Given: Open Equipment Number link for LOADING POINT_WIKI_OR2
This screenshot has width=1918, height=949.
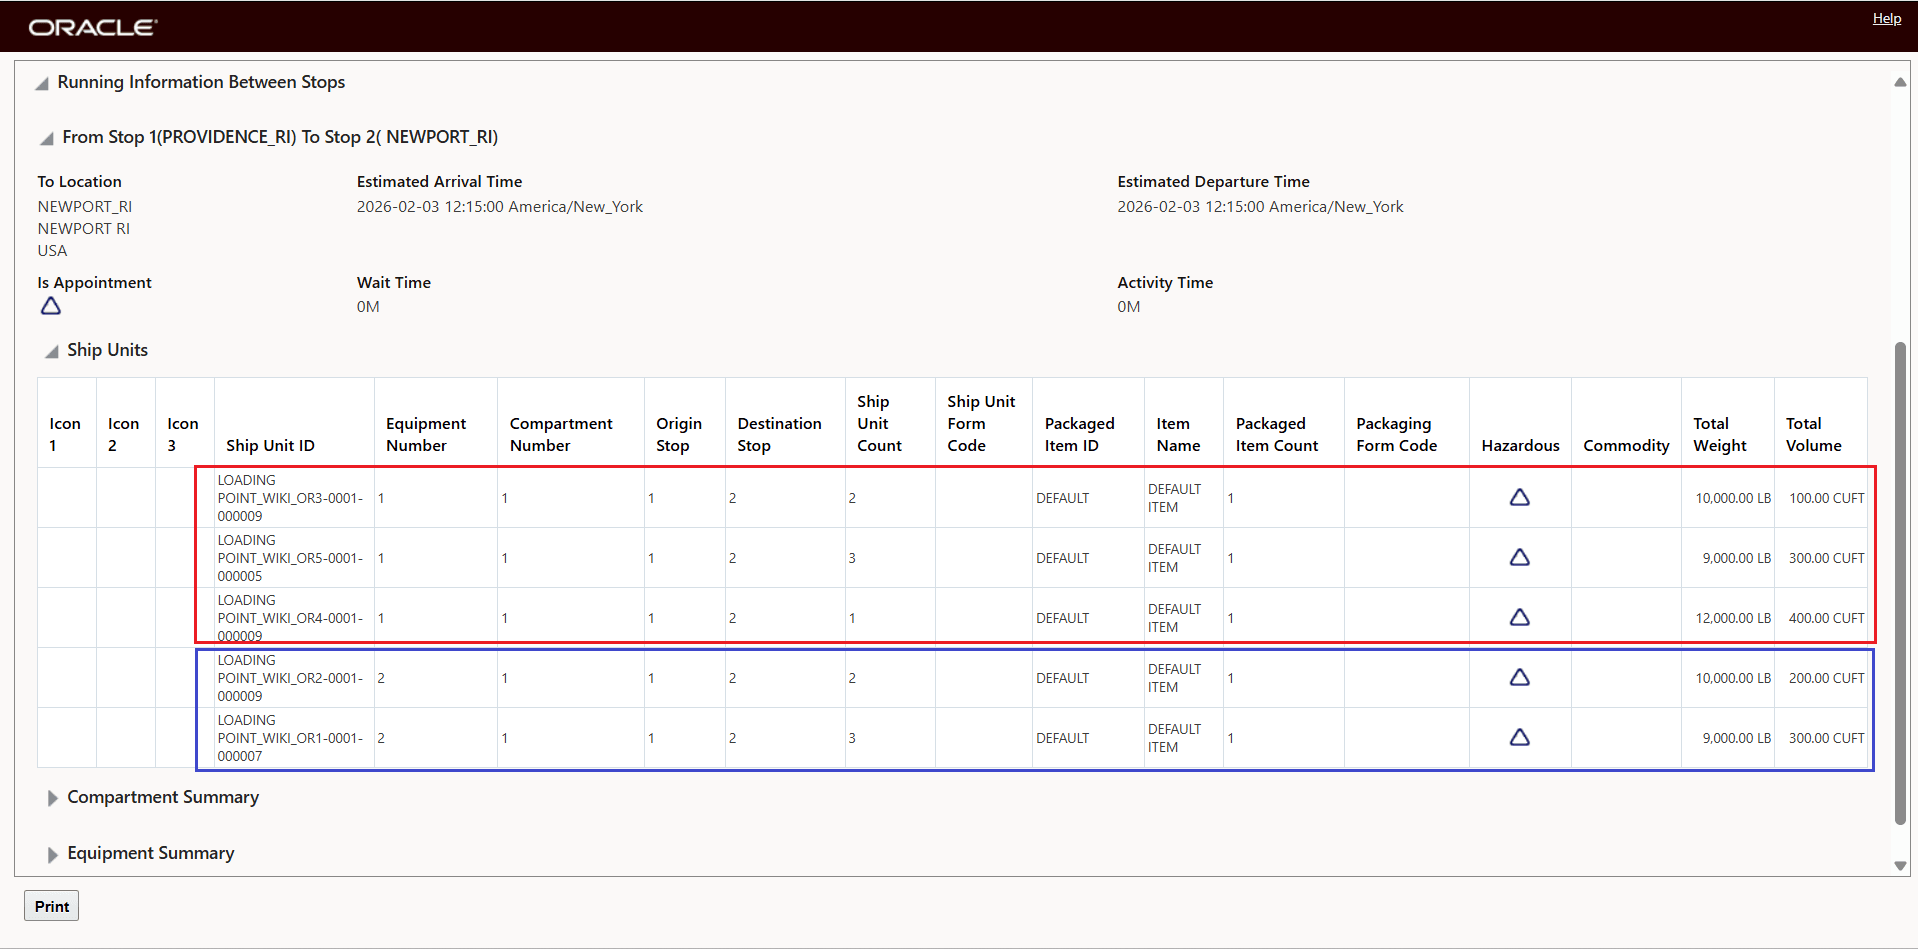Looking at the screenshot, I should pos(380,677).
